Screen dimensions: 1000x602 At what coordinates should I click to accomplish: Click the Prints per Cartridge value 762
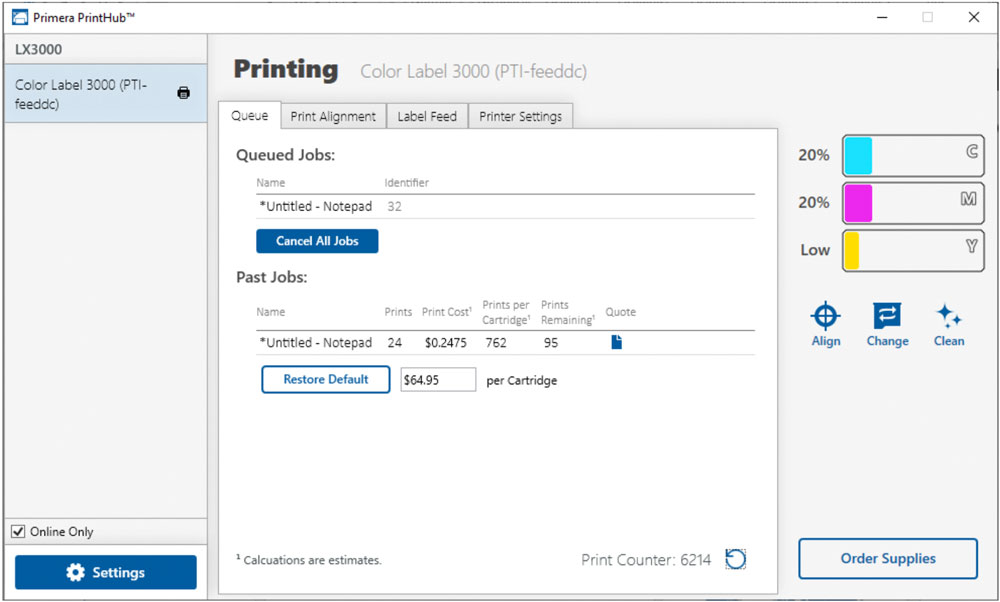[x=496, y=342]
